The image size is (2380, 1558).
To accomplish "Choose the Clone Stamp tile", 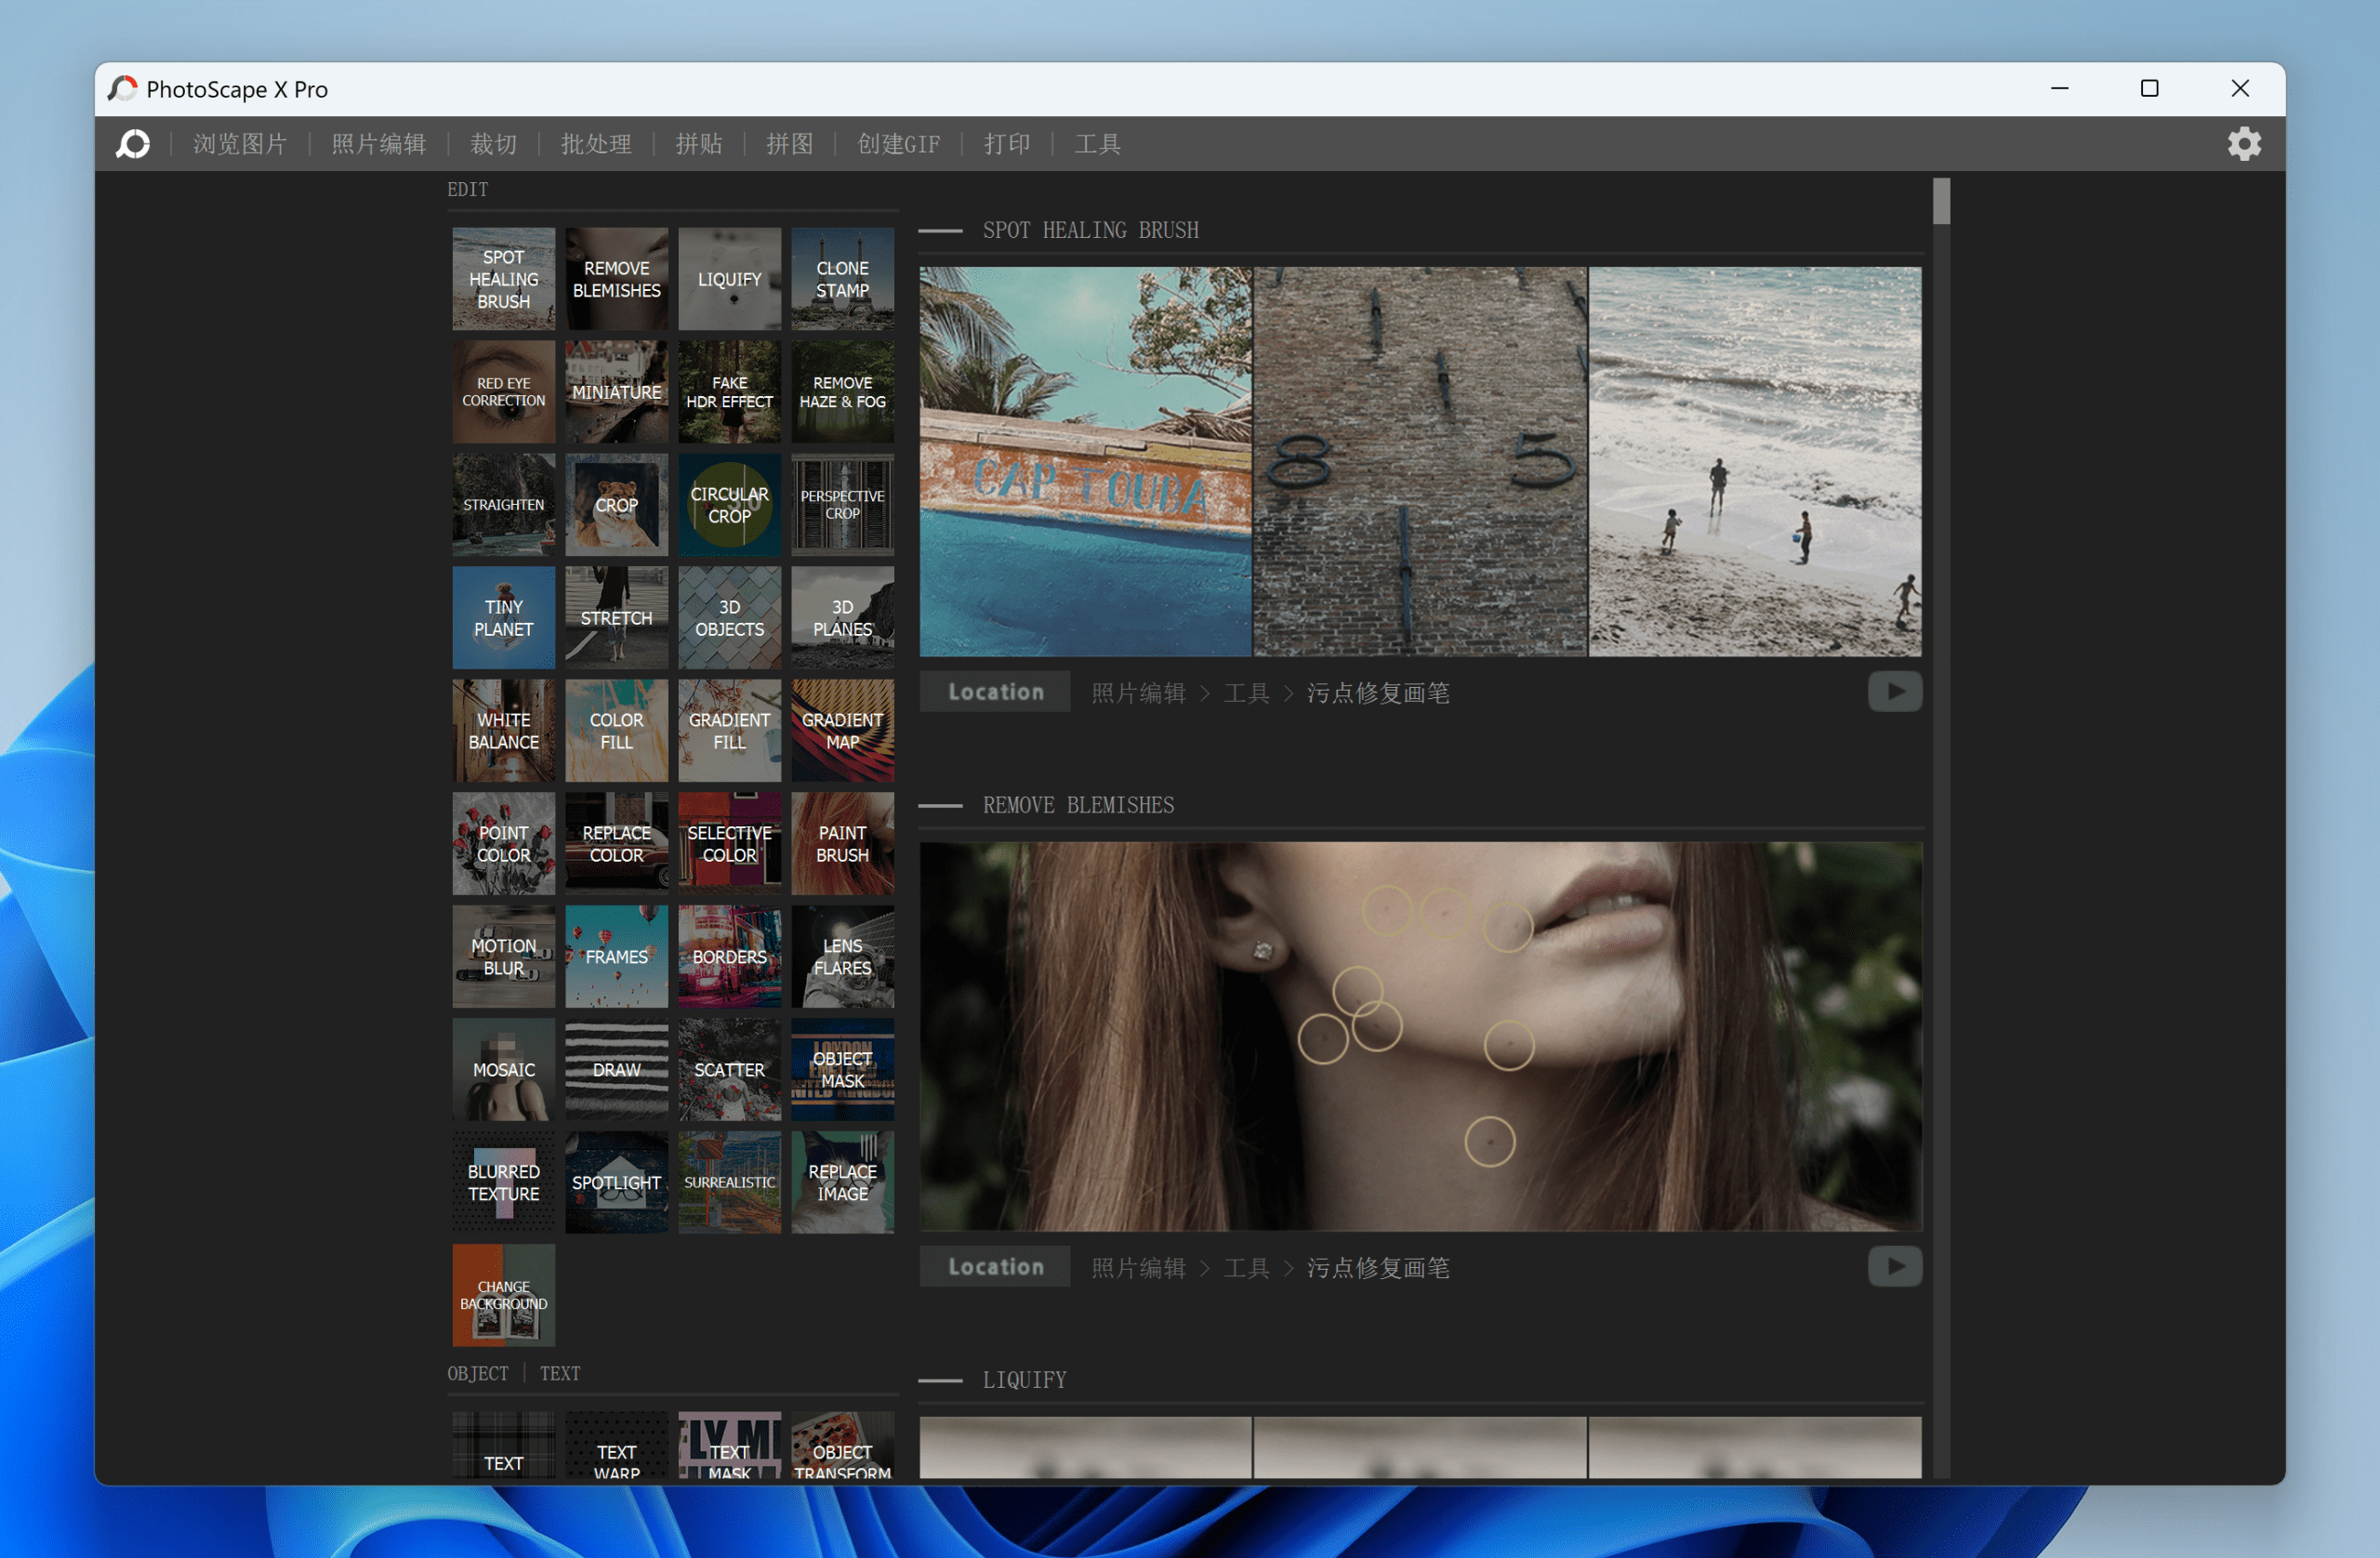I will (x=842, y=279).
